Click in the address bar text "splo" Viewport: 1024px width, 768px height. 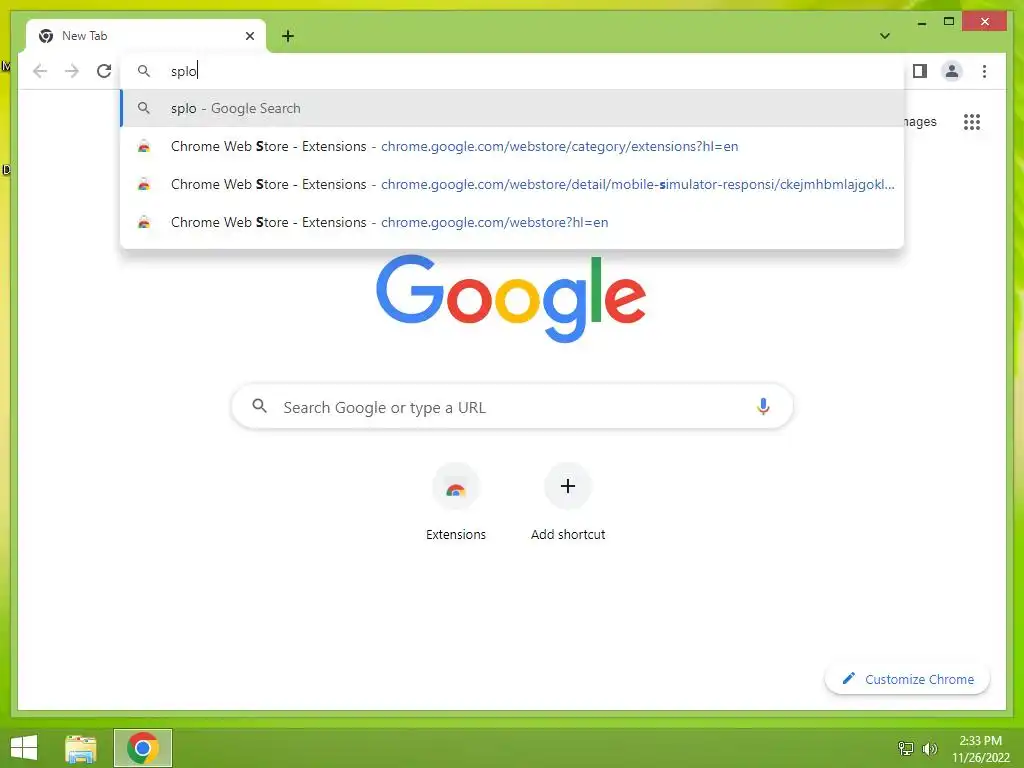[184, 71]
